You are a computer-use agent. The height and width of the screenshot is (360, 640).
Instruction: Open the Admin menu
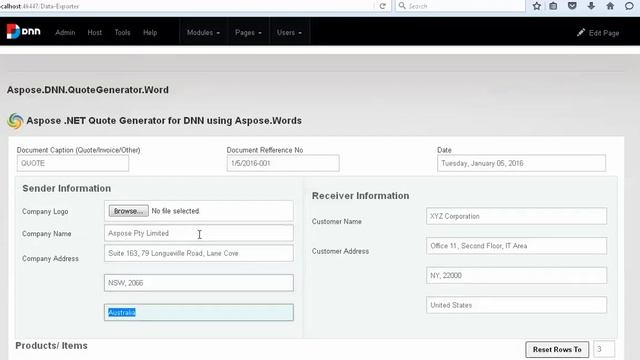click(x=65, y=32)
